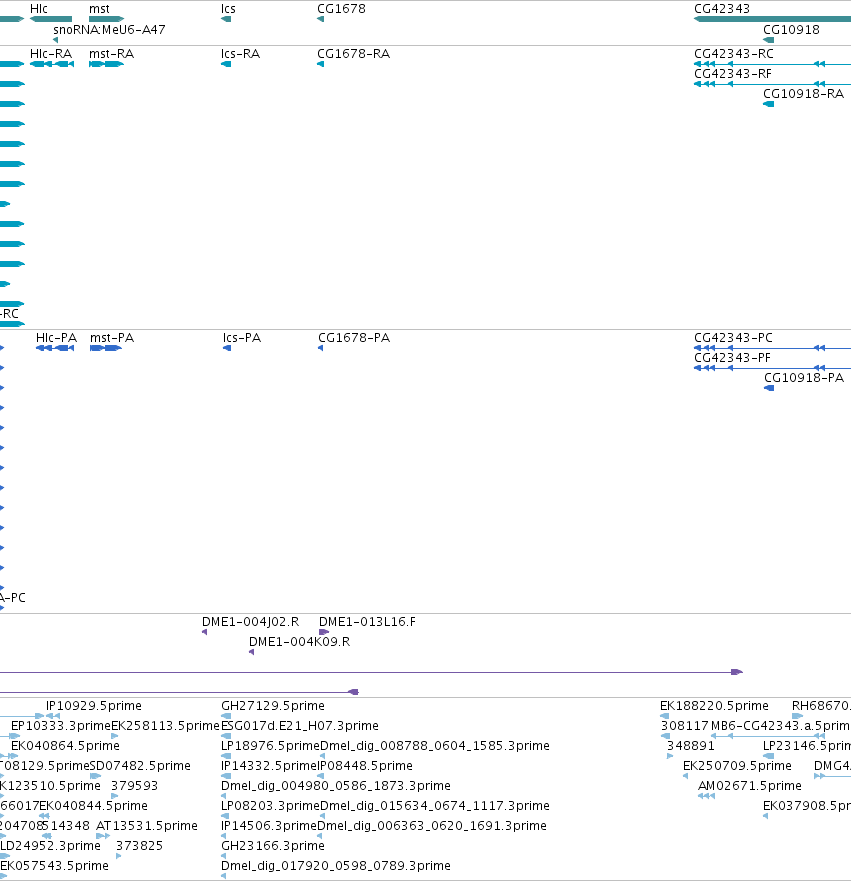Click the LP18976.5prime EST label
851x881 pixels.
(270, 746)
